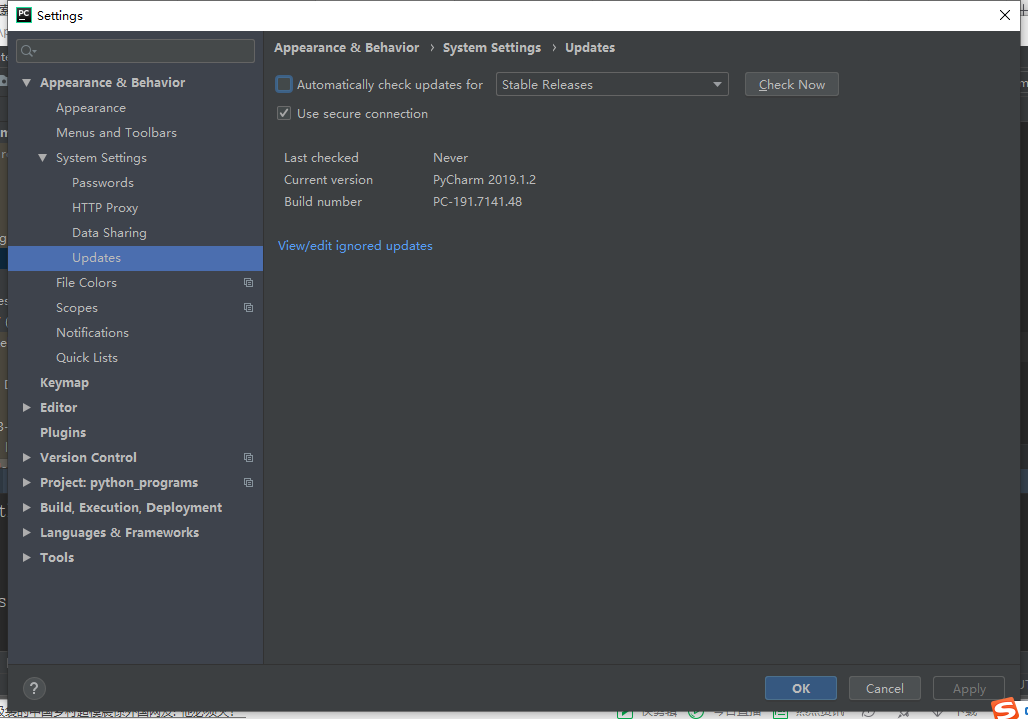
Task: Confirm settings with OK button
Action: pyautogui.click(x=801, y=688)
